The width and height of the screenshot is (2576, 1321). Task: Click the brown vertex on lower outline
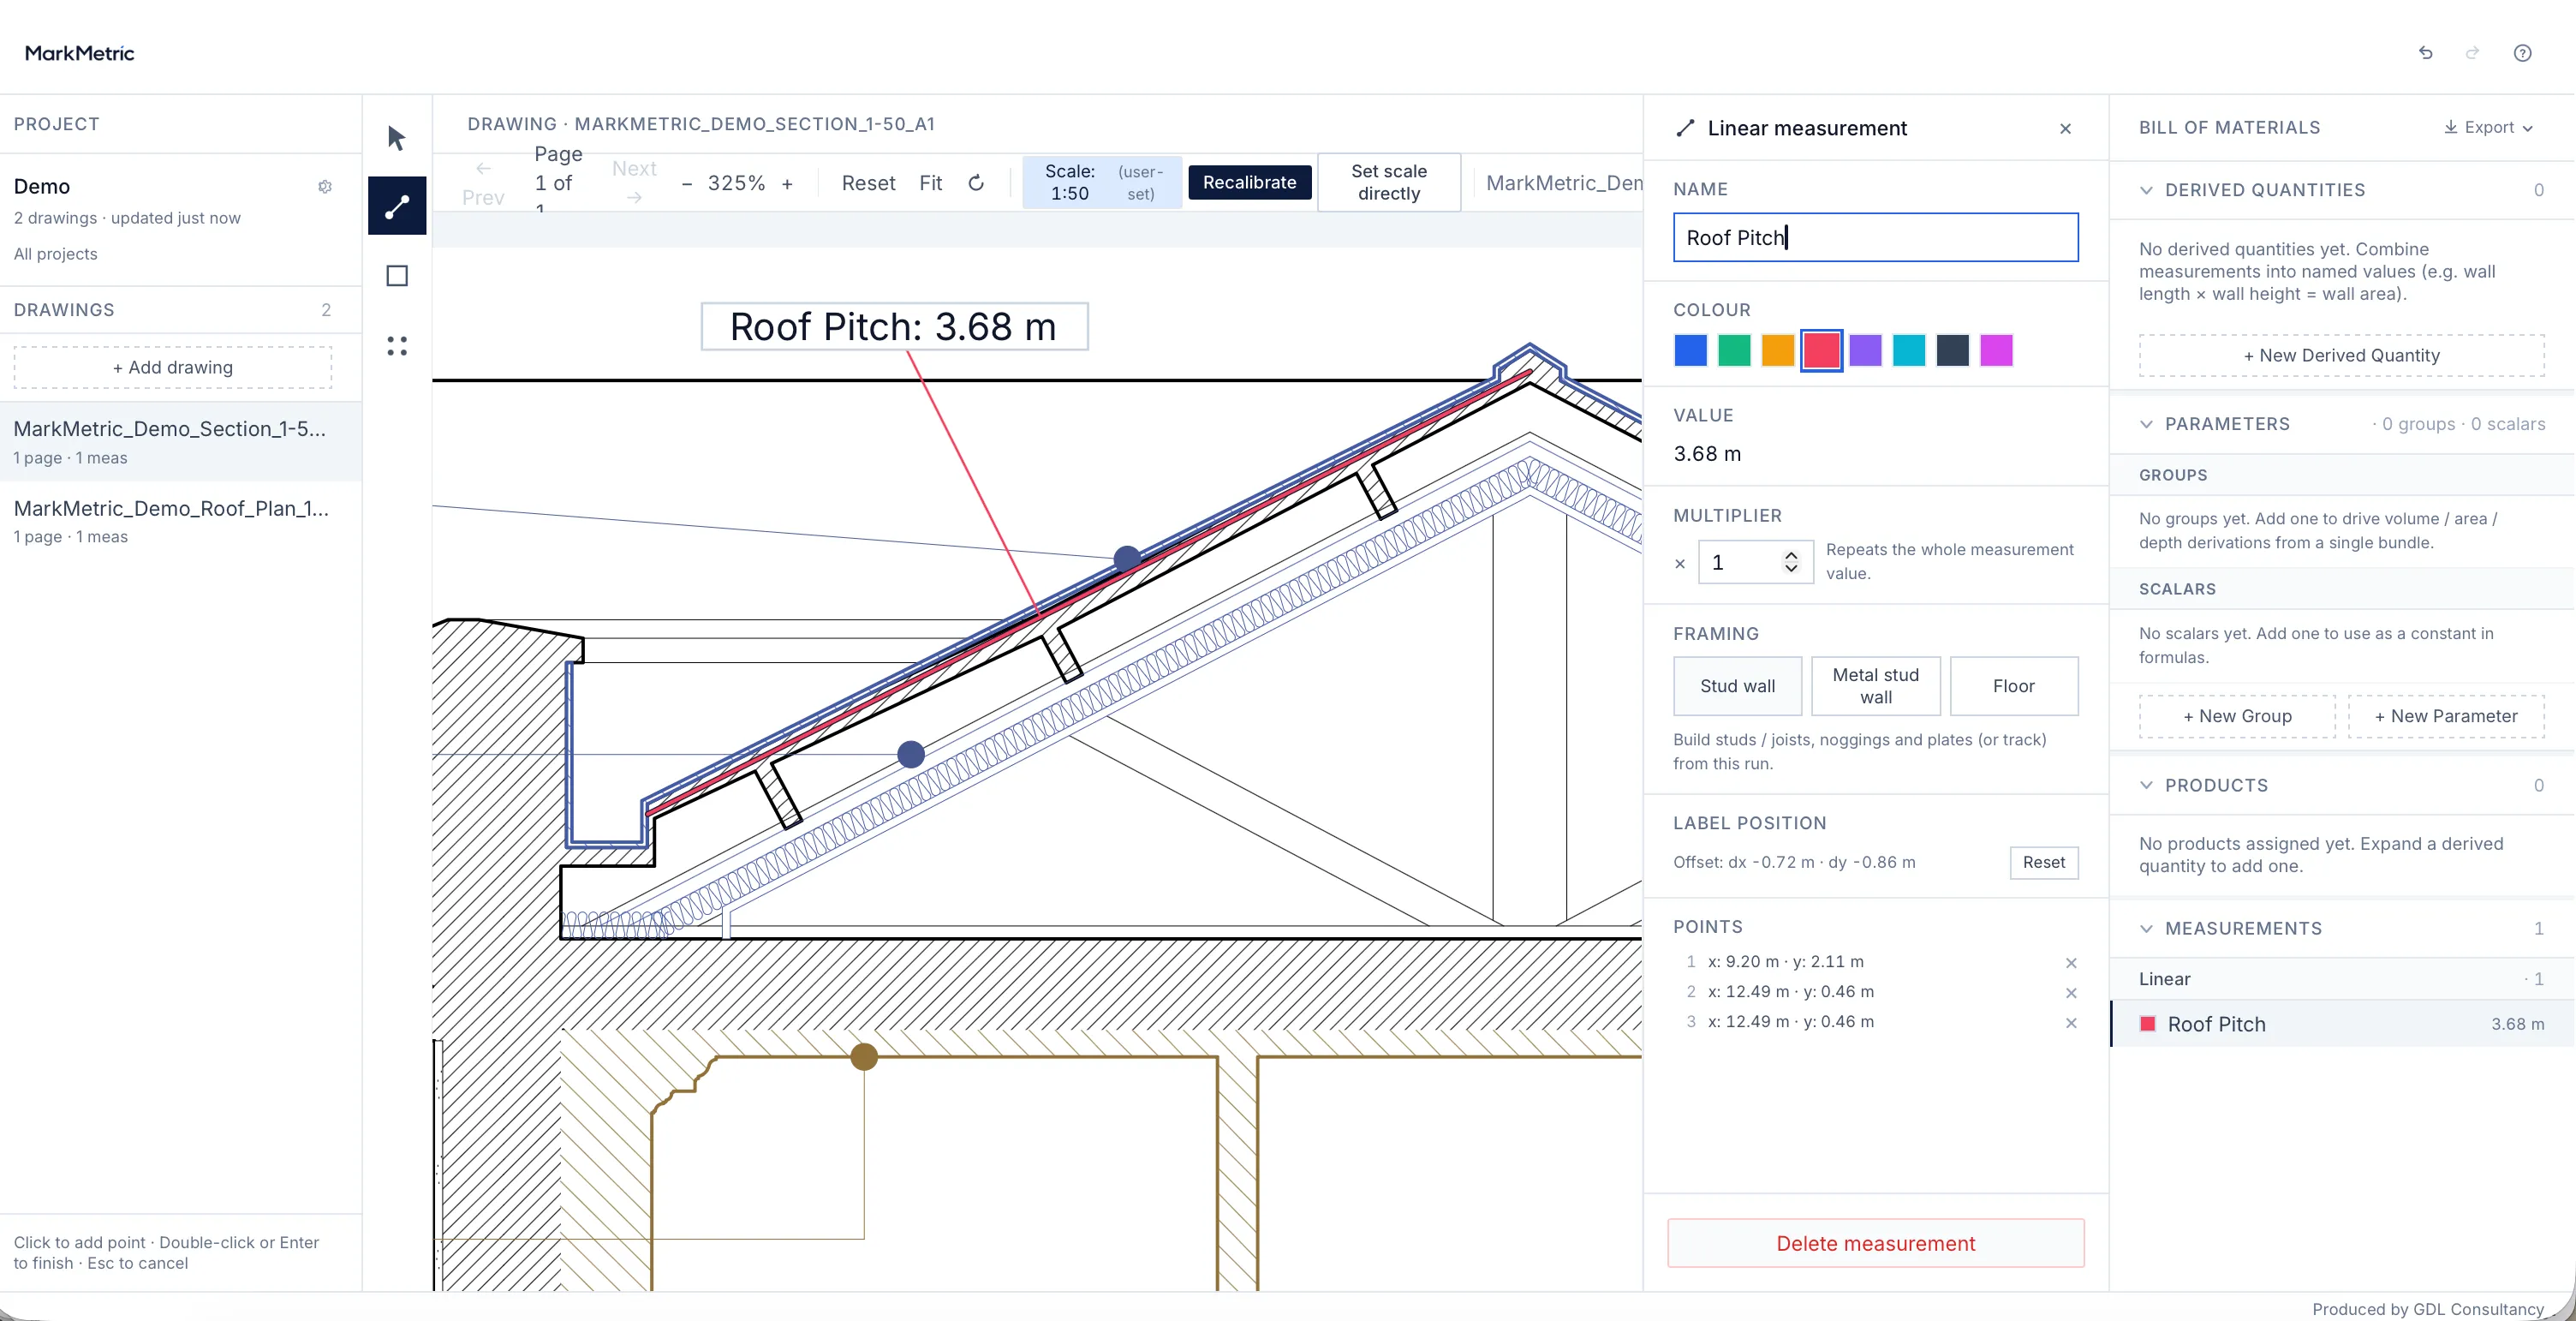[x=864, y=1057]
